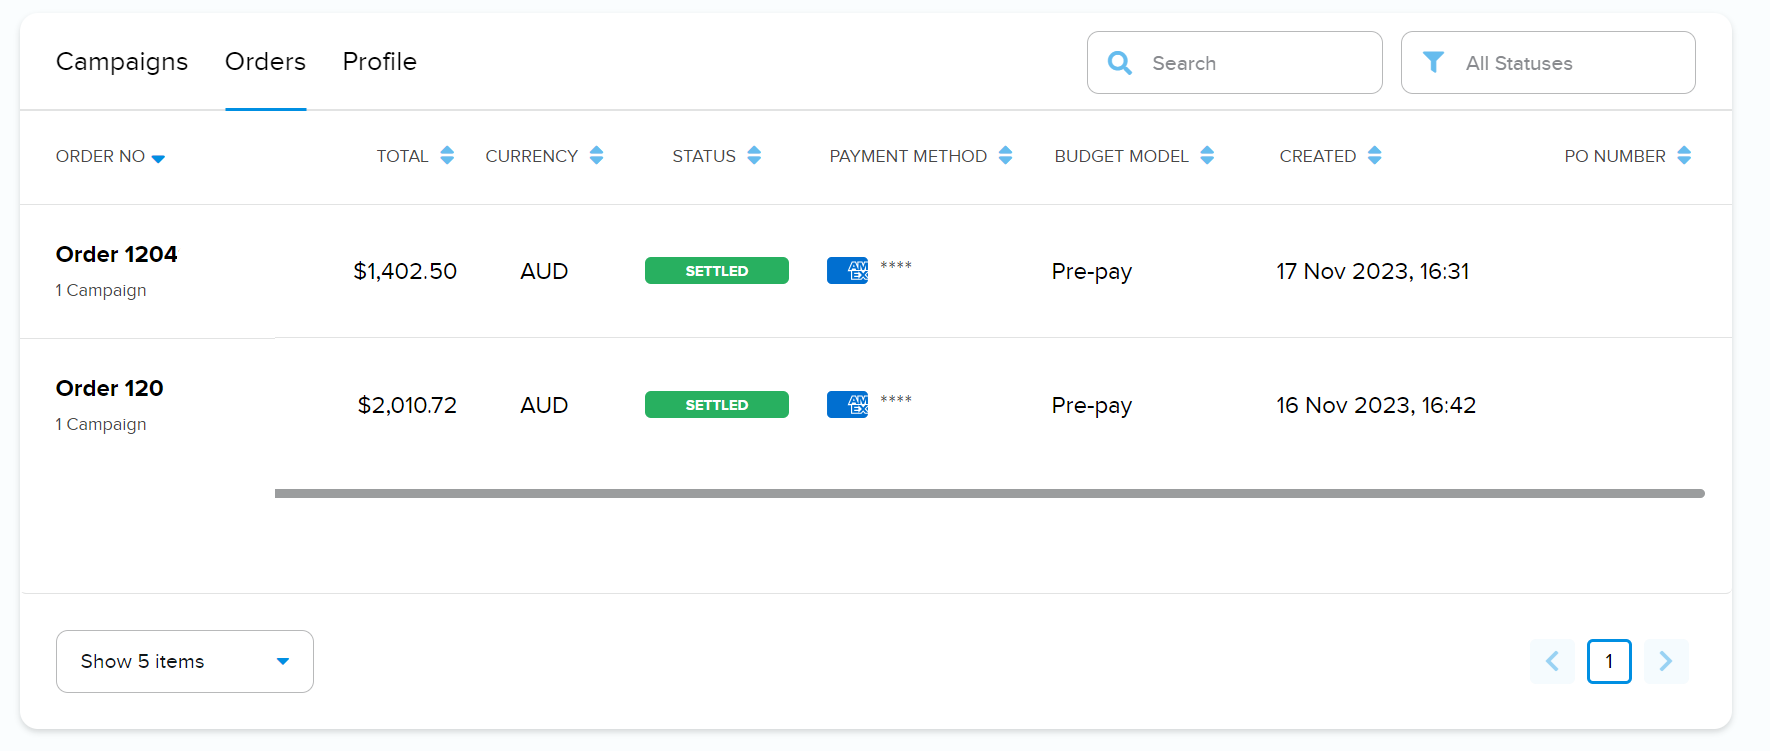Click the search magnifier icon
1770x751 pixels.
pyautogui.click(x=1120, y=63)
